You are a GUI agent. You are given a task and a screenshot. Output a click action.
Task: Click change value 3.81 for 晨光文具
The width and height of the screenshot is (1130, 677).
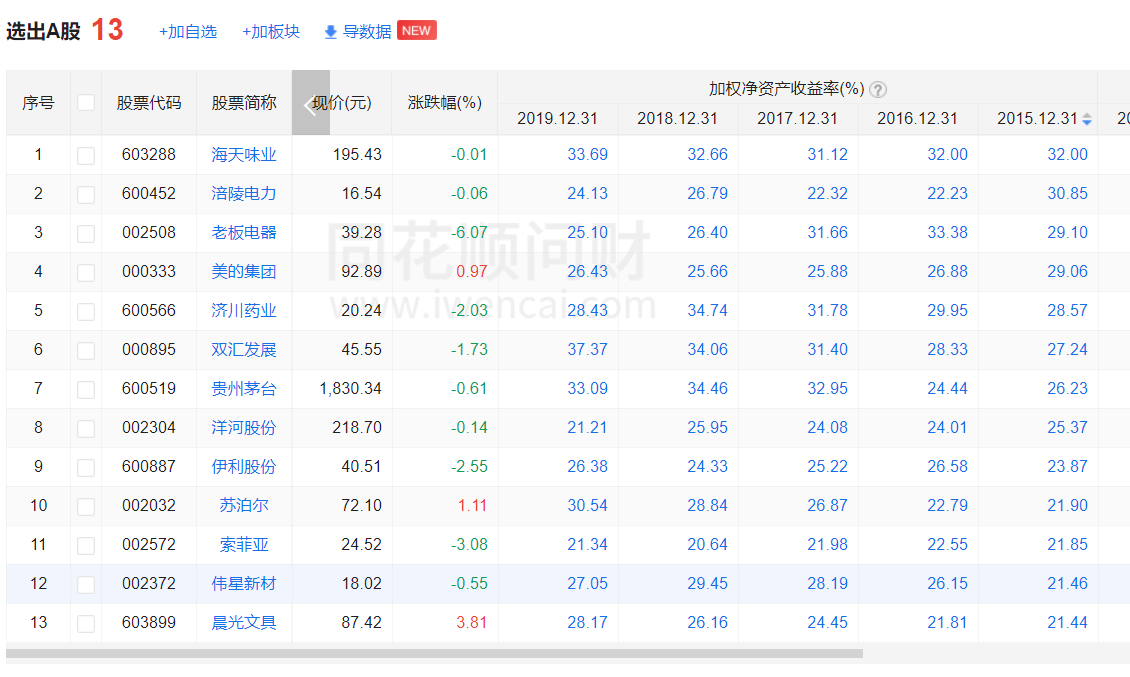(472, 621)
